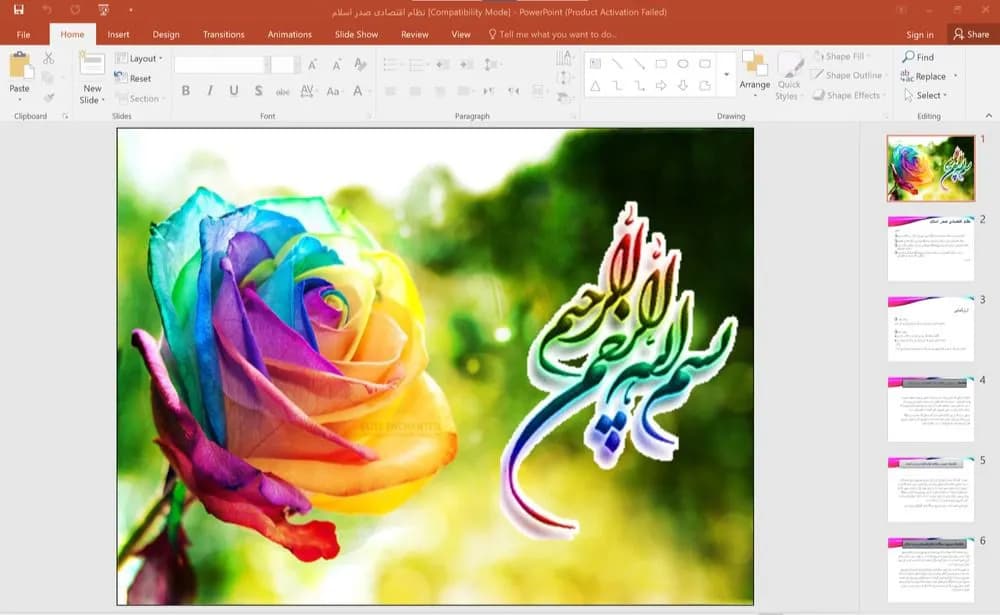
Task: Increase font size with the larger A icon
Action: click(x=312, y=64)
